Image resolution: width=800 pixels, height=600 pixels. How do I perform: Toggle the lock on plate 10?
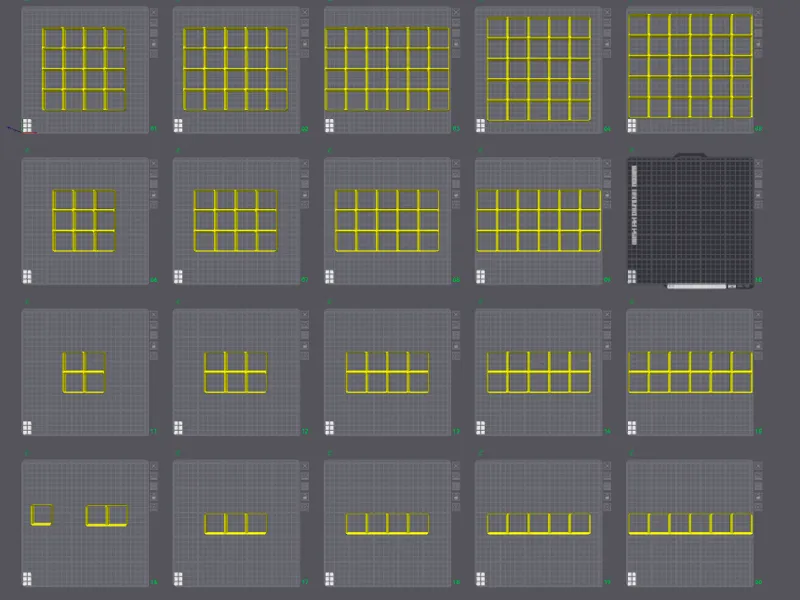[758, 194]
